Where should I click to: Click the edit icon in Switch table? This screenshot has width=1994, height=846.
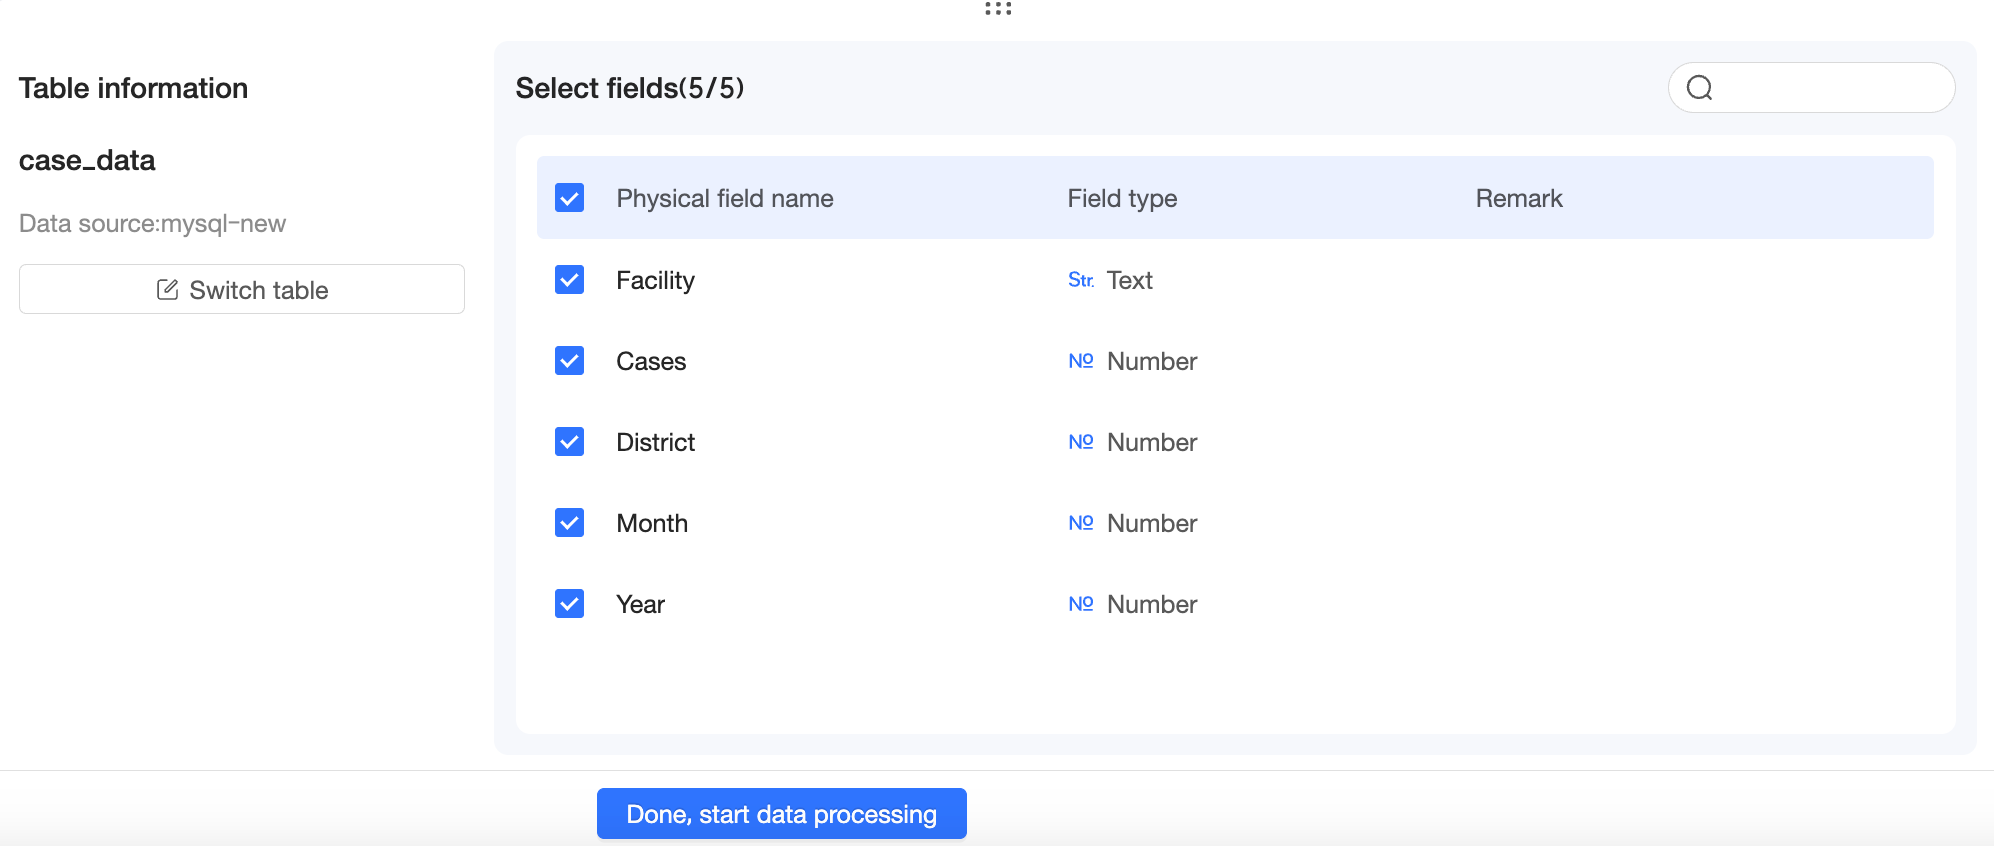pyautogui.click(x=167, y=290)
